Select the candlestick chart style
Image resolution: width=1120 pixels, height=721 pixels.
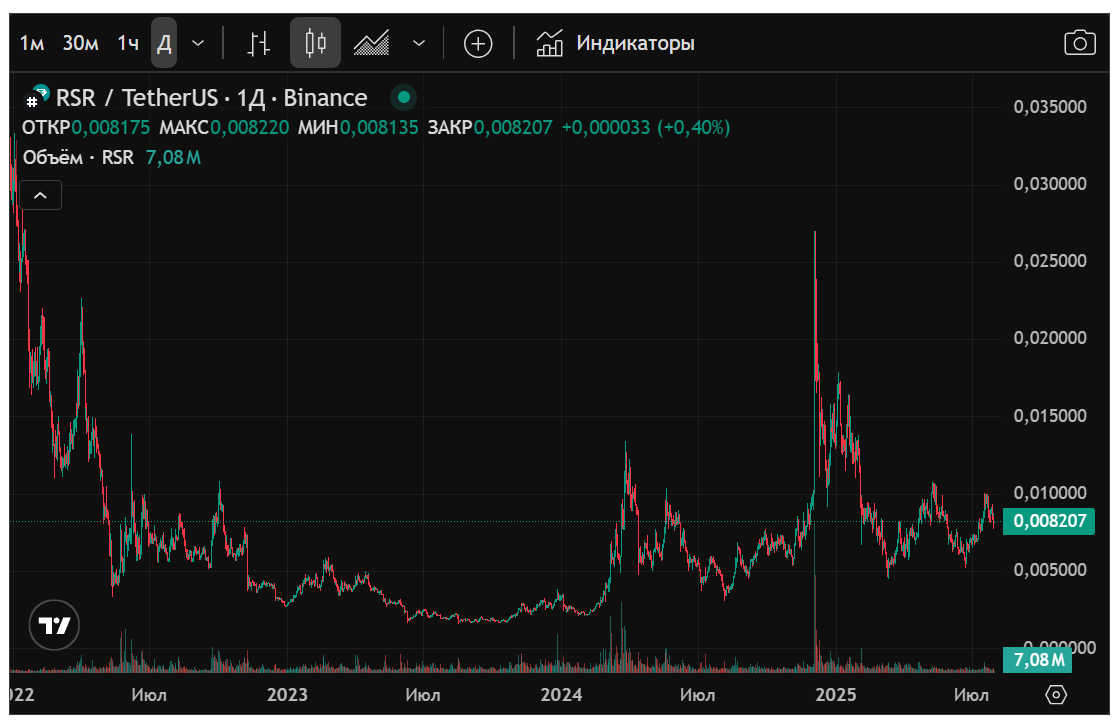(x=315, y=44)
